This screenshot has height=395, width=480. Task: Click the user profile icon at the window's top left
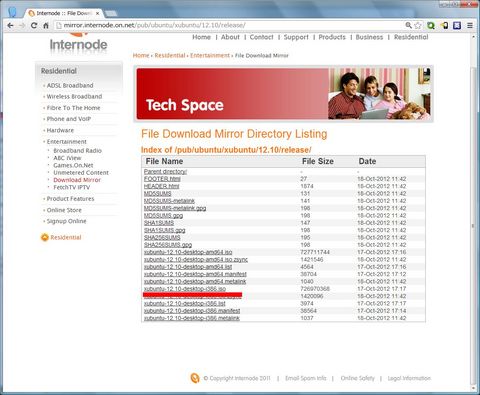pos(12,11)
